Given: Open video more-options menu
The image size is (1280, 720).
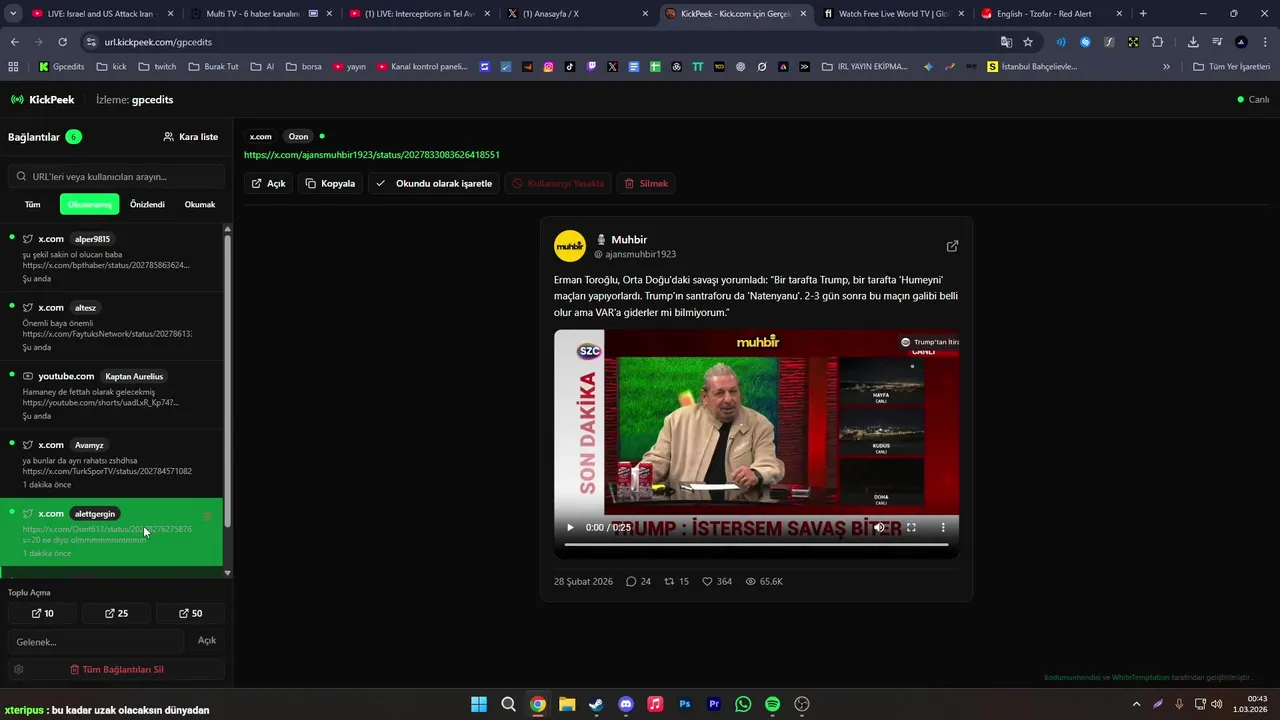Looking at the screenshot, I should tap(943, 527).
